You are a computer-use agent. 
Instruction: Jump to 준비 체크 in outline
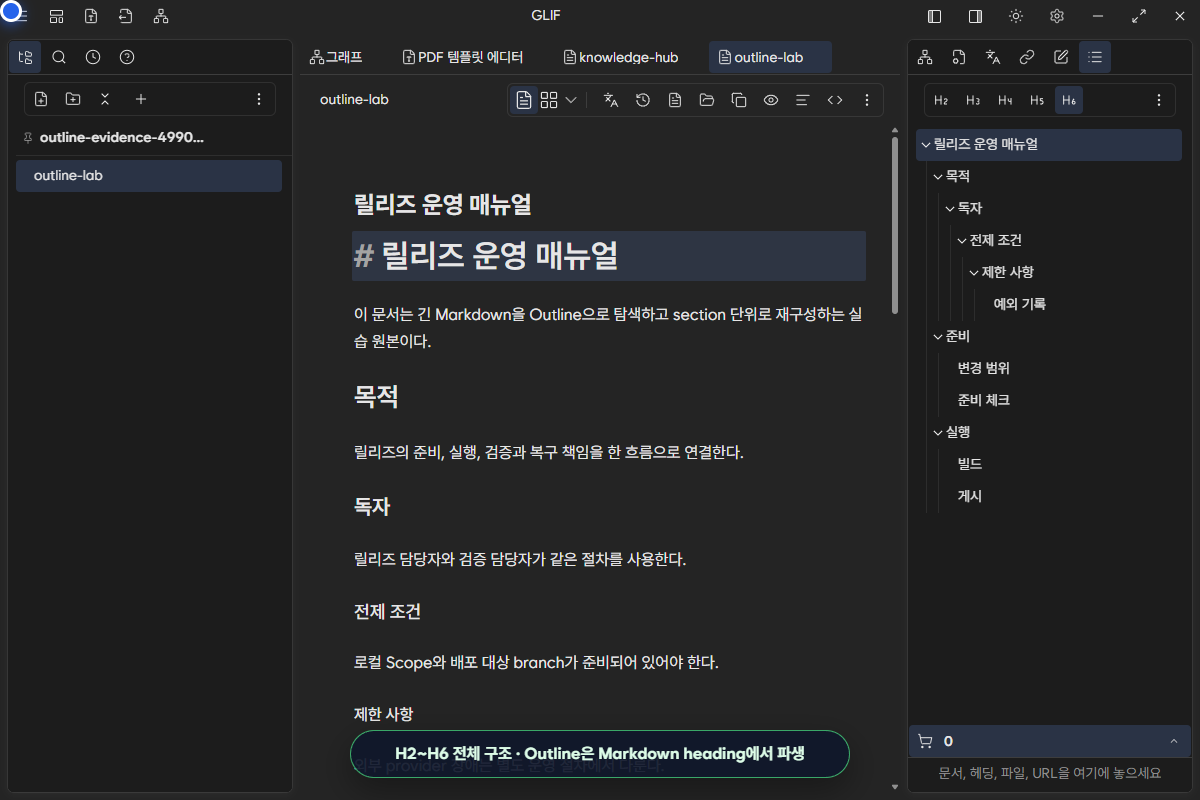[x=983, y=400]
